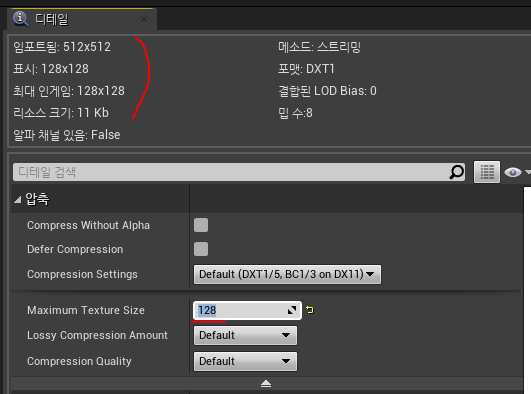Screen dimensions: 531x394
Task: Click the Compression Settings label
Action: click(x=82, y=274)
